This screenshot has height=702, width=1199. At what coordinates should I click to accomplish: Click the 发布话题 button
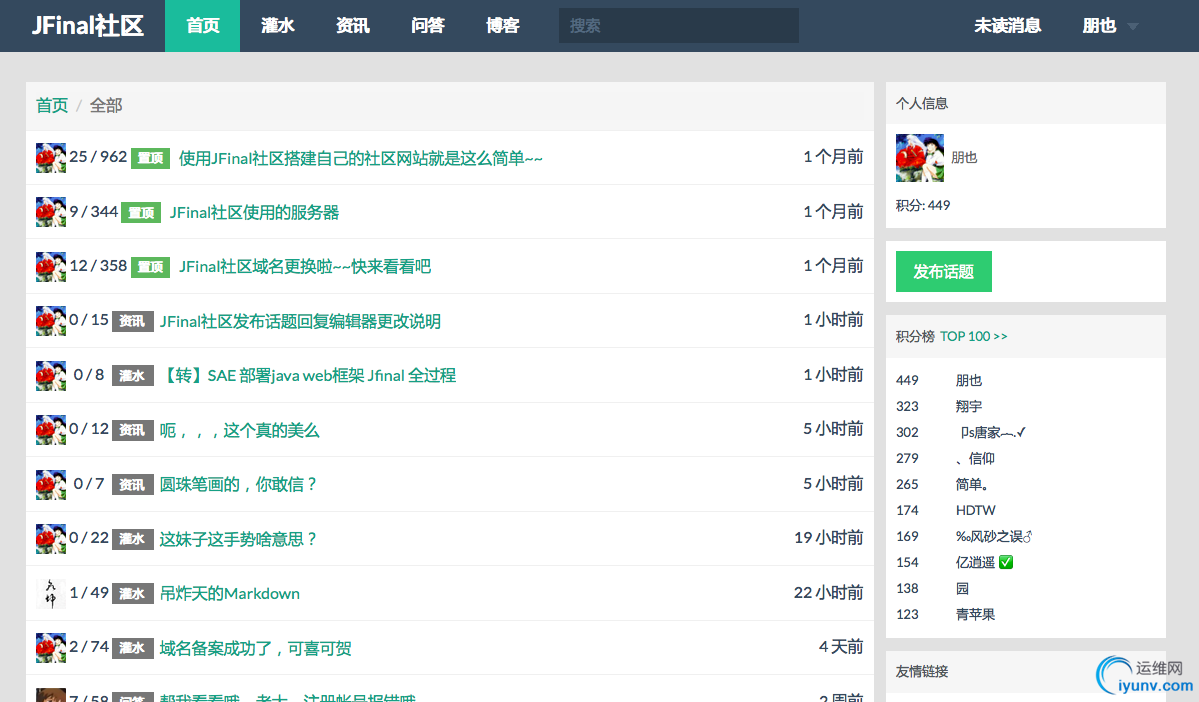[944, 271]
